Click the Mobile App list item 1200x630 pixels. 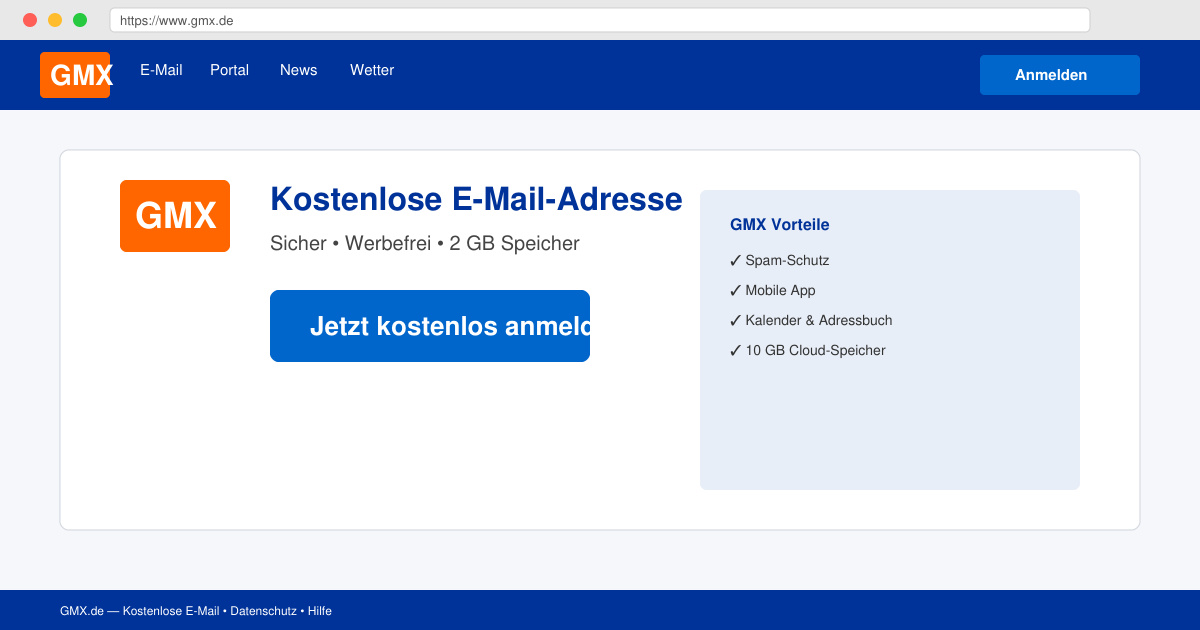(773, 291)
